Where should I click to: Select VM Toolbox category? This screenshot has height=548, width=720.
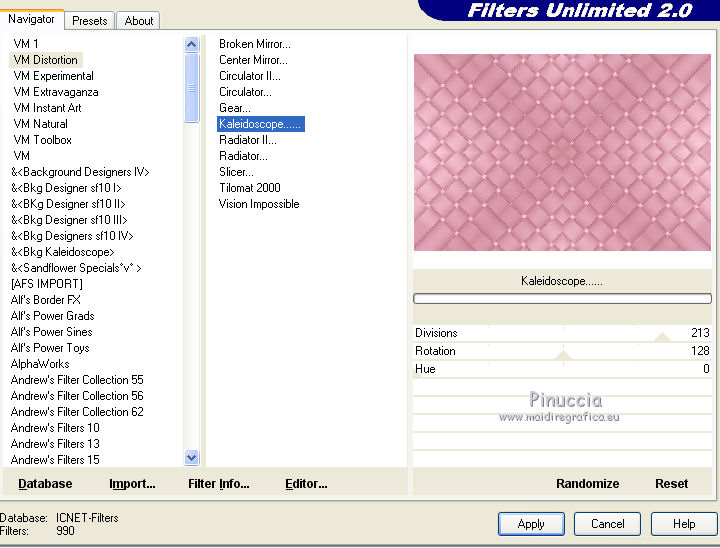coord(42,140)
